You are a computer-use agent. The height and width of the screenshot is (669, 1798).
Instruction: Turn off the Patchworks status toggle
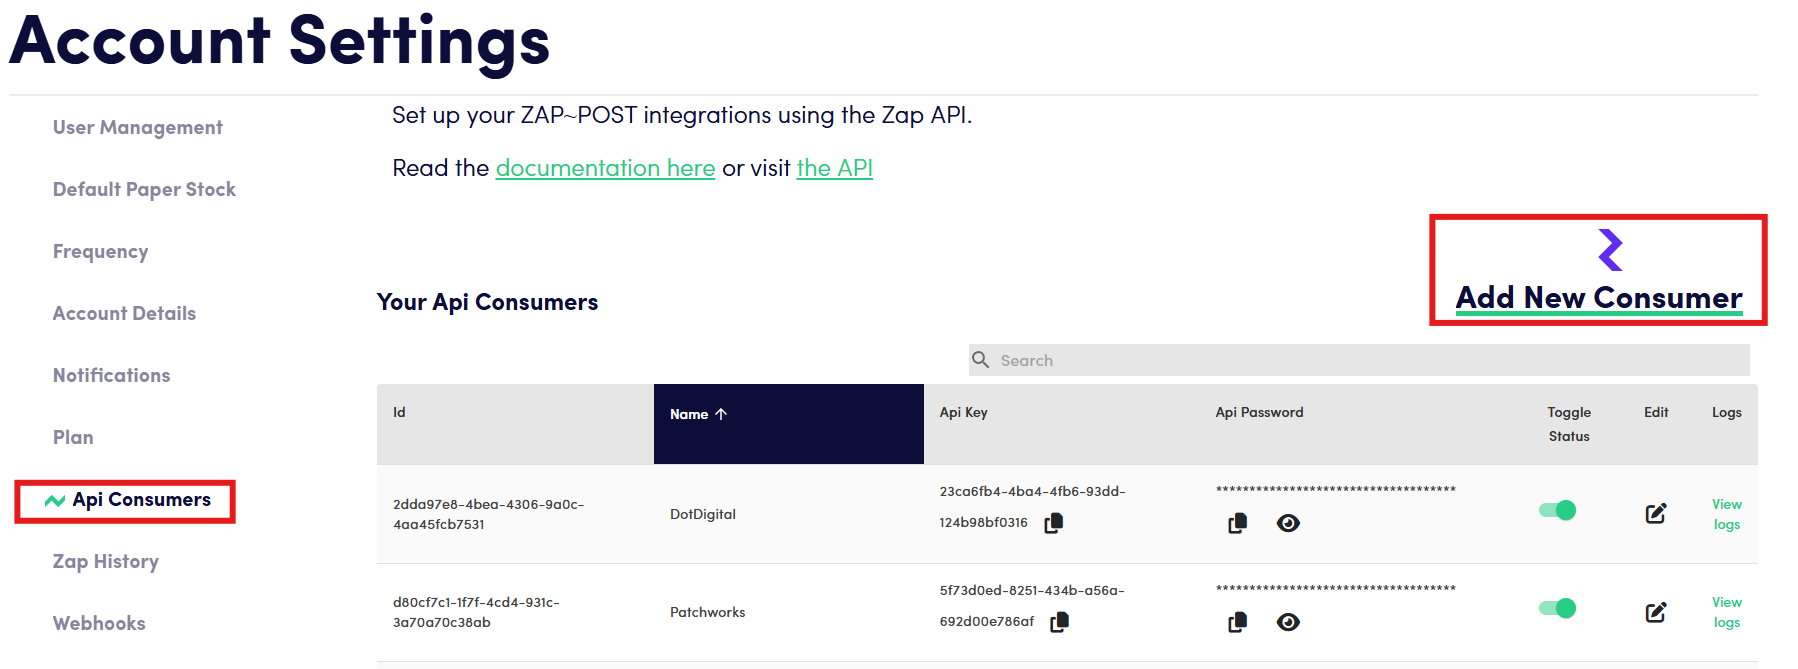pyautogui.click(x=1557, y=608)
